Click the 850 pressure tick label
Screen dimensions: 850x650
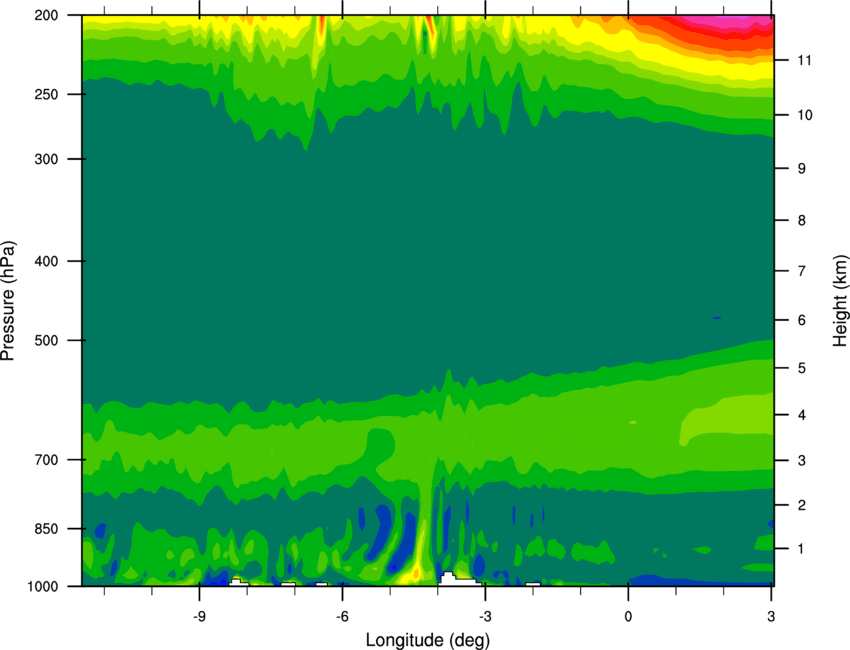(x=47, y=529)
